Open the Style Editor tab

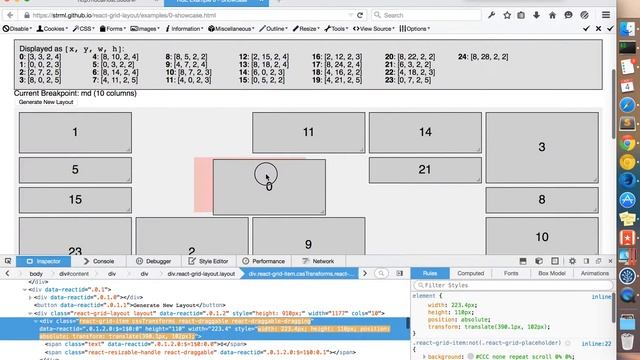pos(208,261)
